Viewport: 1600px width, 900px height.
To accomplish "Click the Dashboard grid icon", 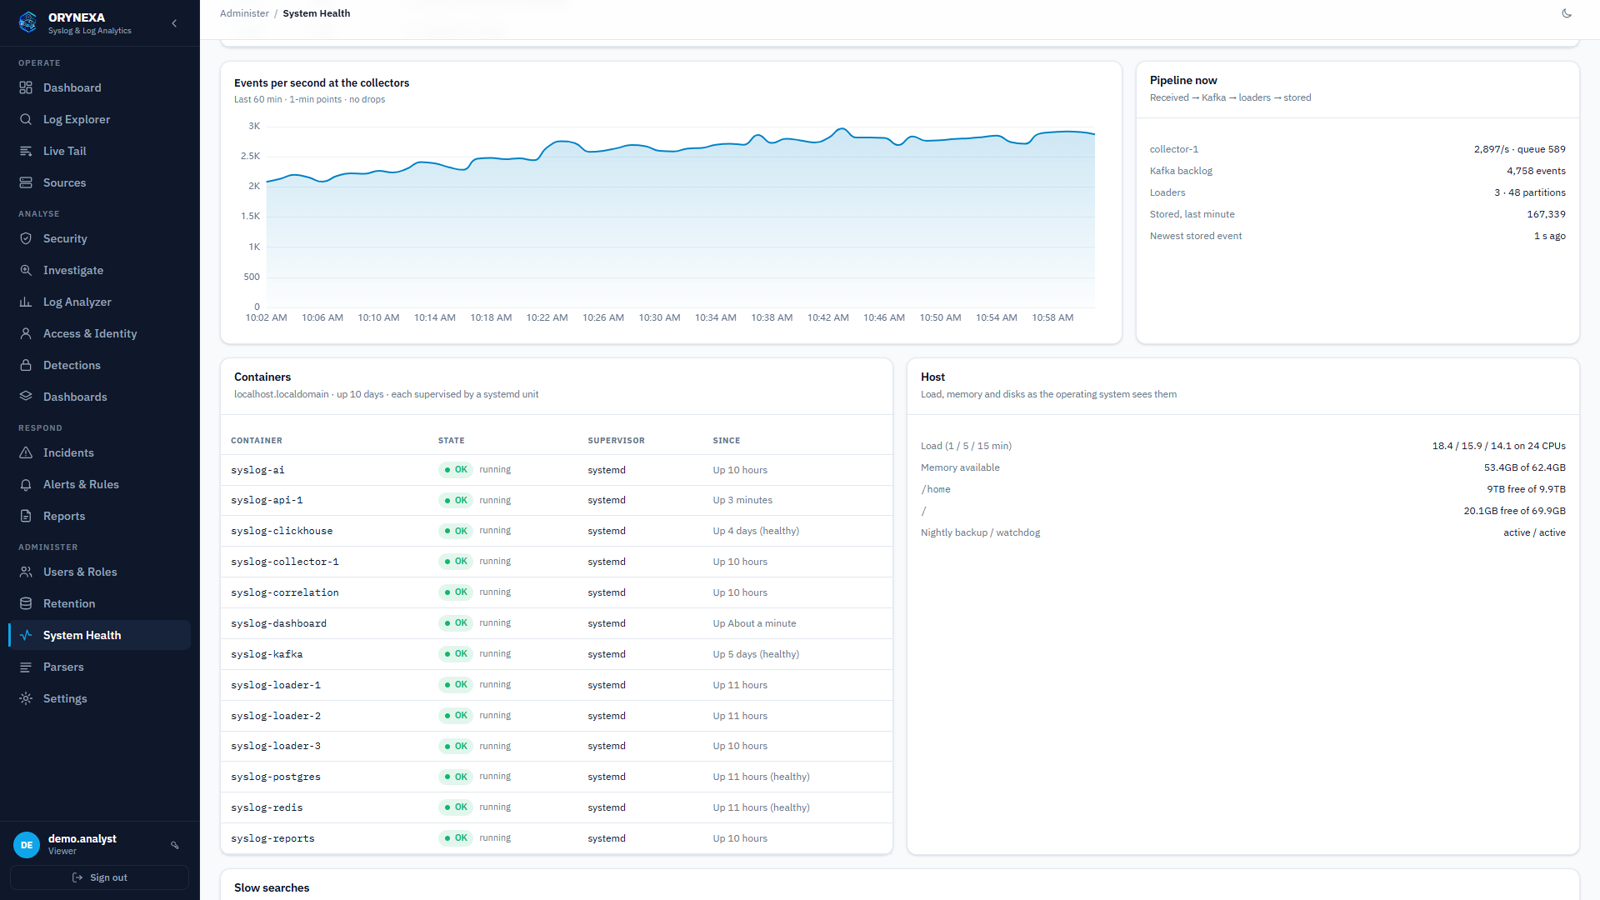I will pyautogui.click(x=26, y=88).
